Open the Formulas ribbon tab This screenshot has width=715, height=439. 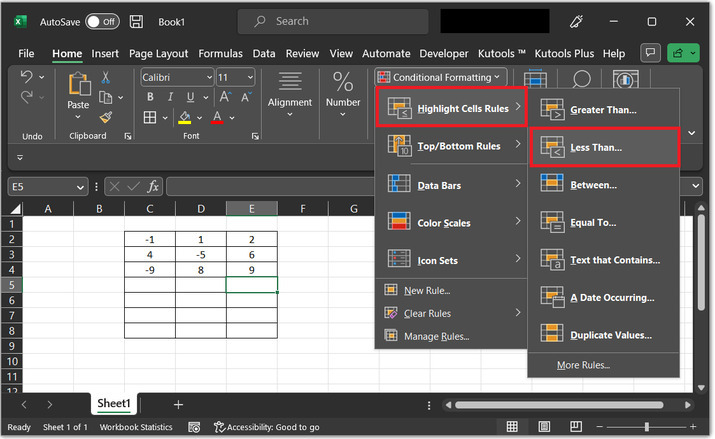pyautogui.click(x=220, y=53)
